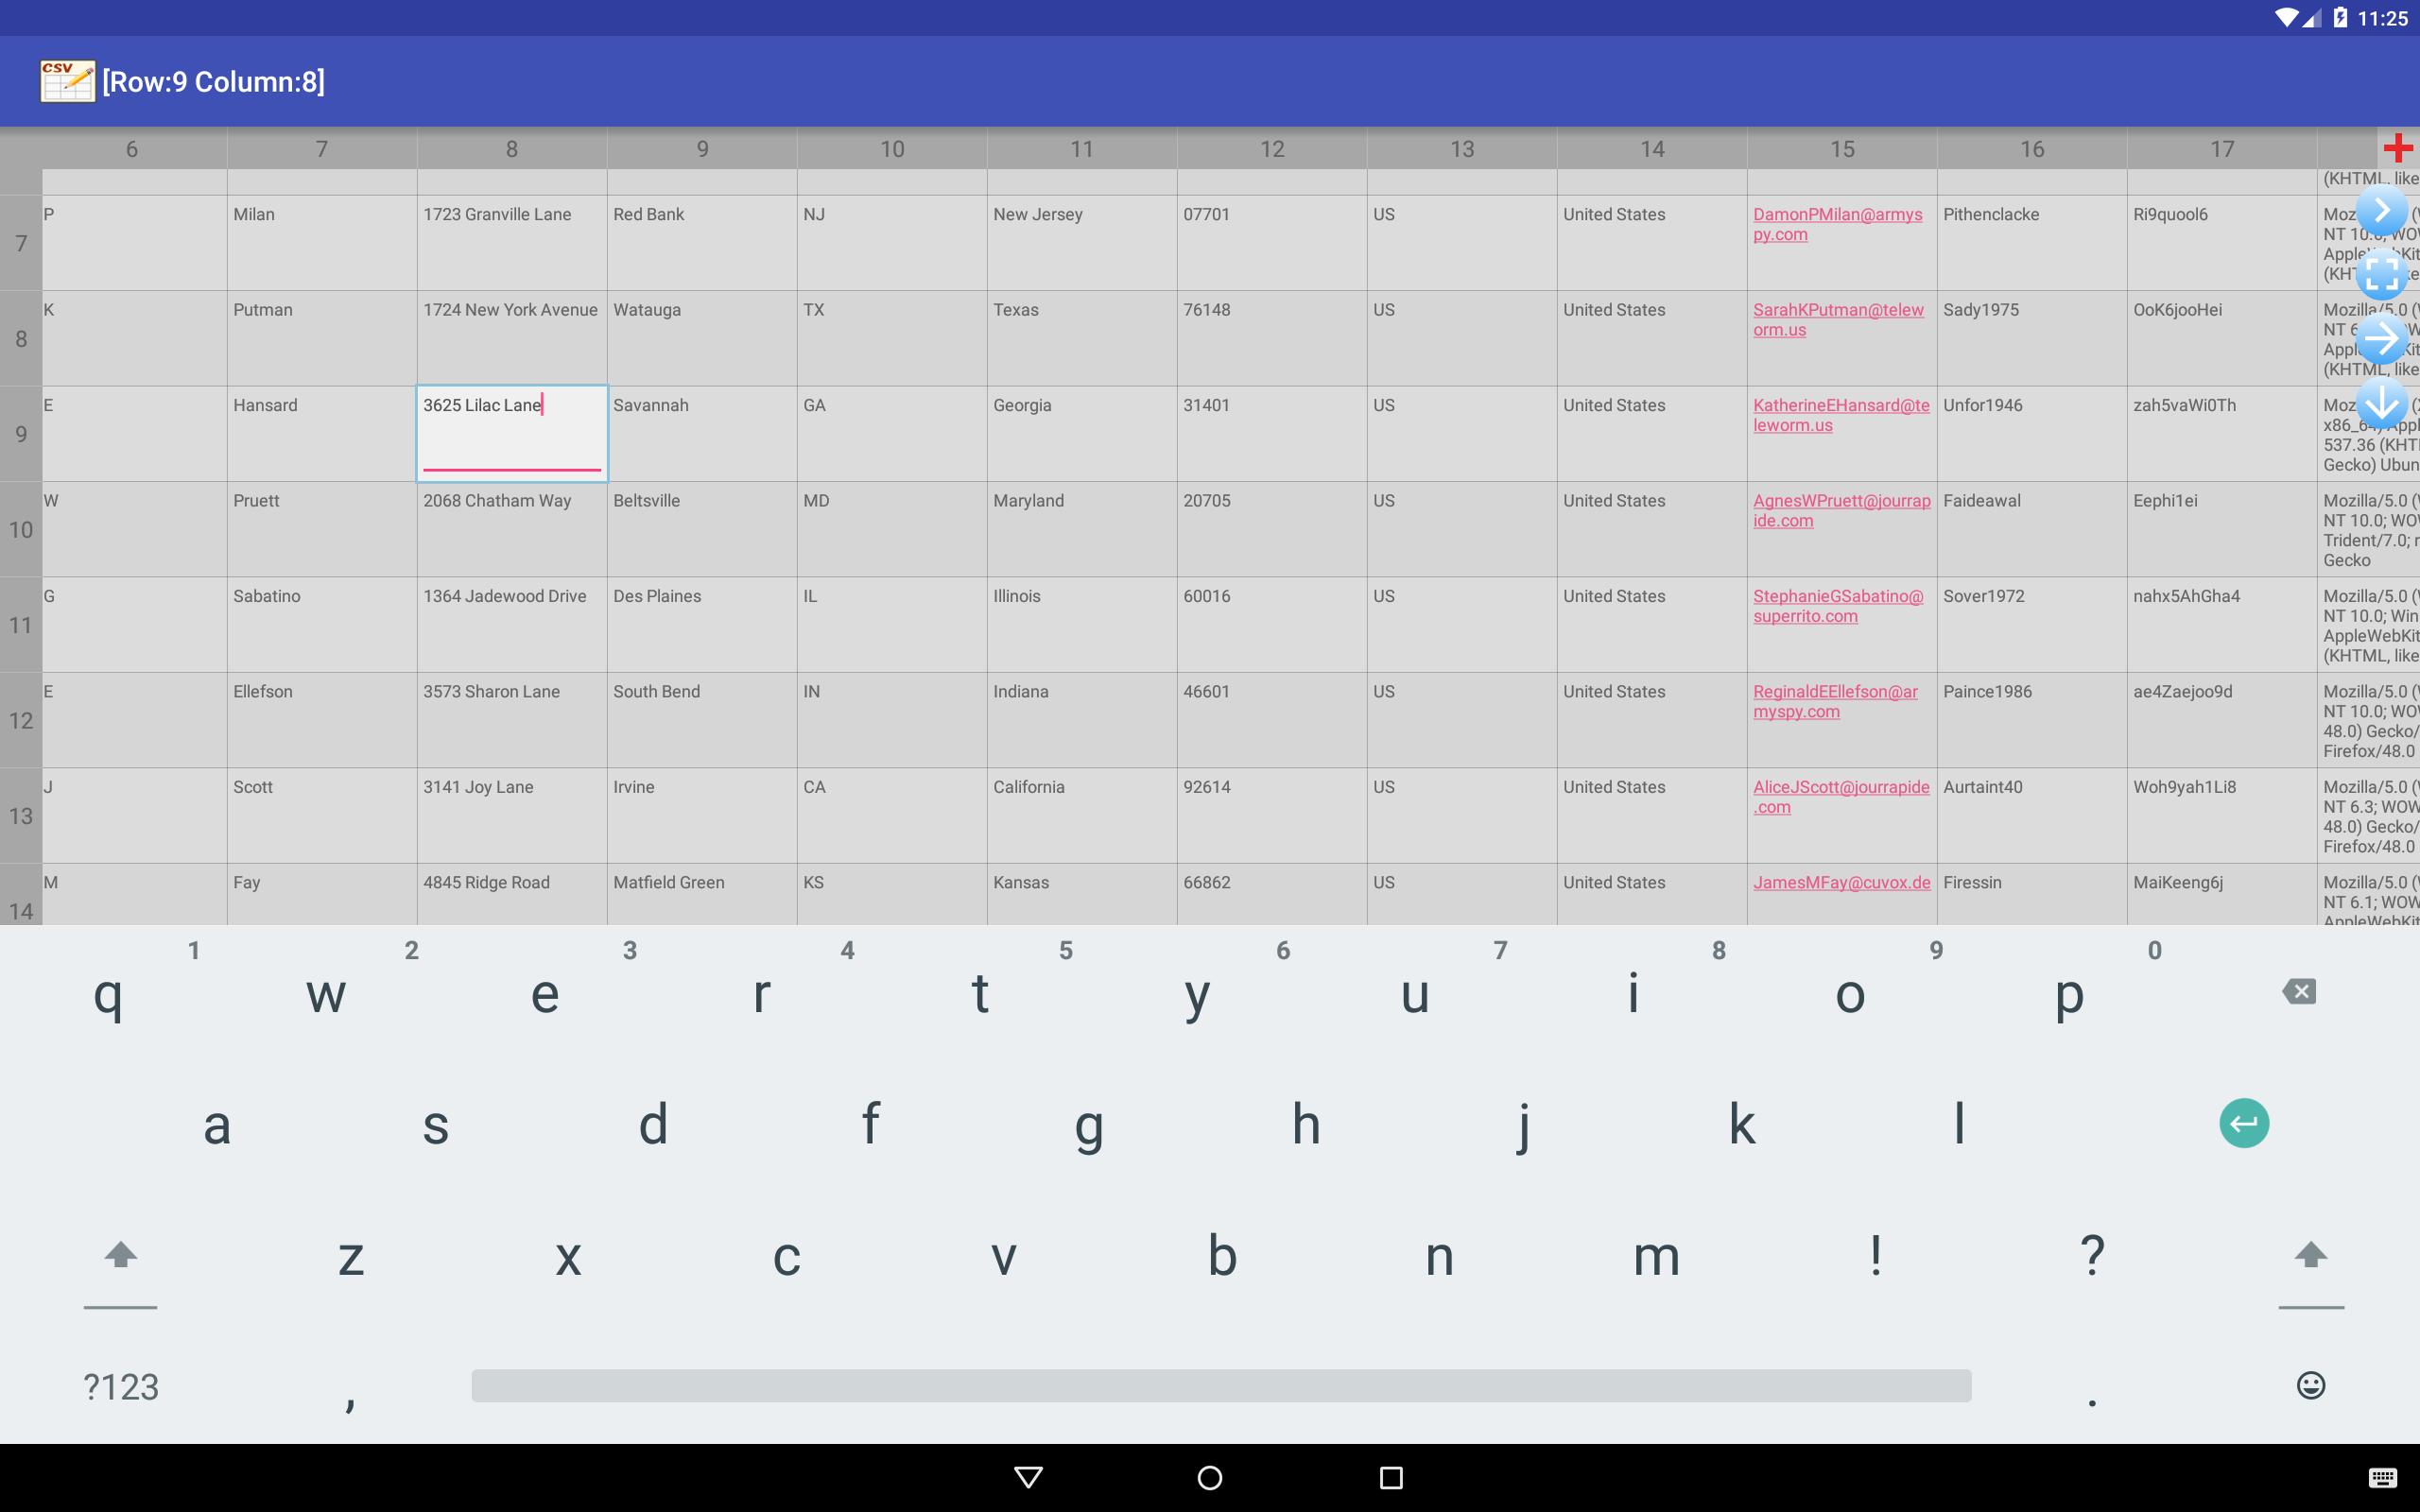Image resolution: width=2420 pixels, height=1512 pixels.
Task: Tap the Android recent apps button
Action: click(1391, 1477)
